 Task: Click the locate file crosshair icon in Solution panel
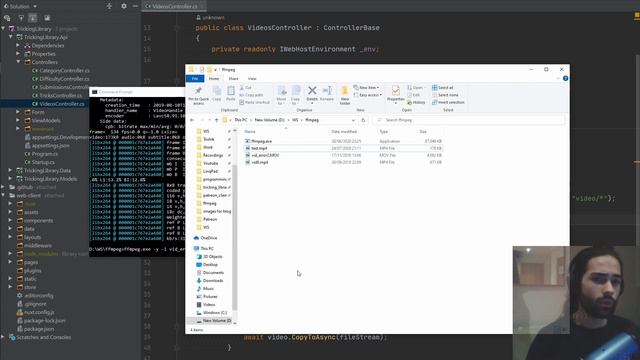(109, 6)
